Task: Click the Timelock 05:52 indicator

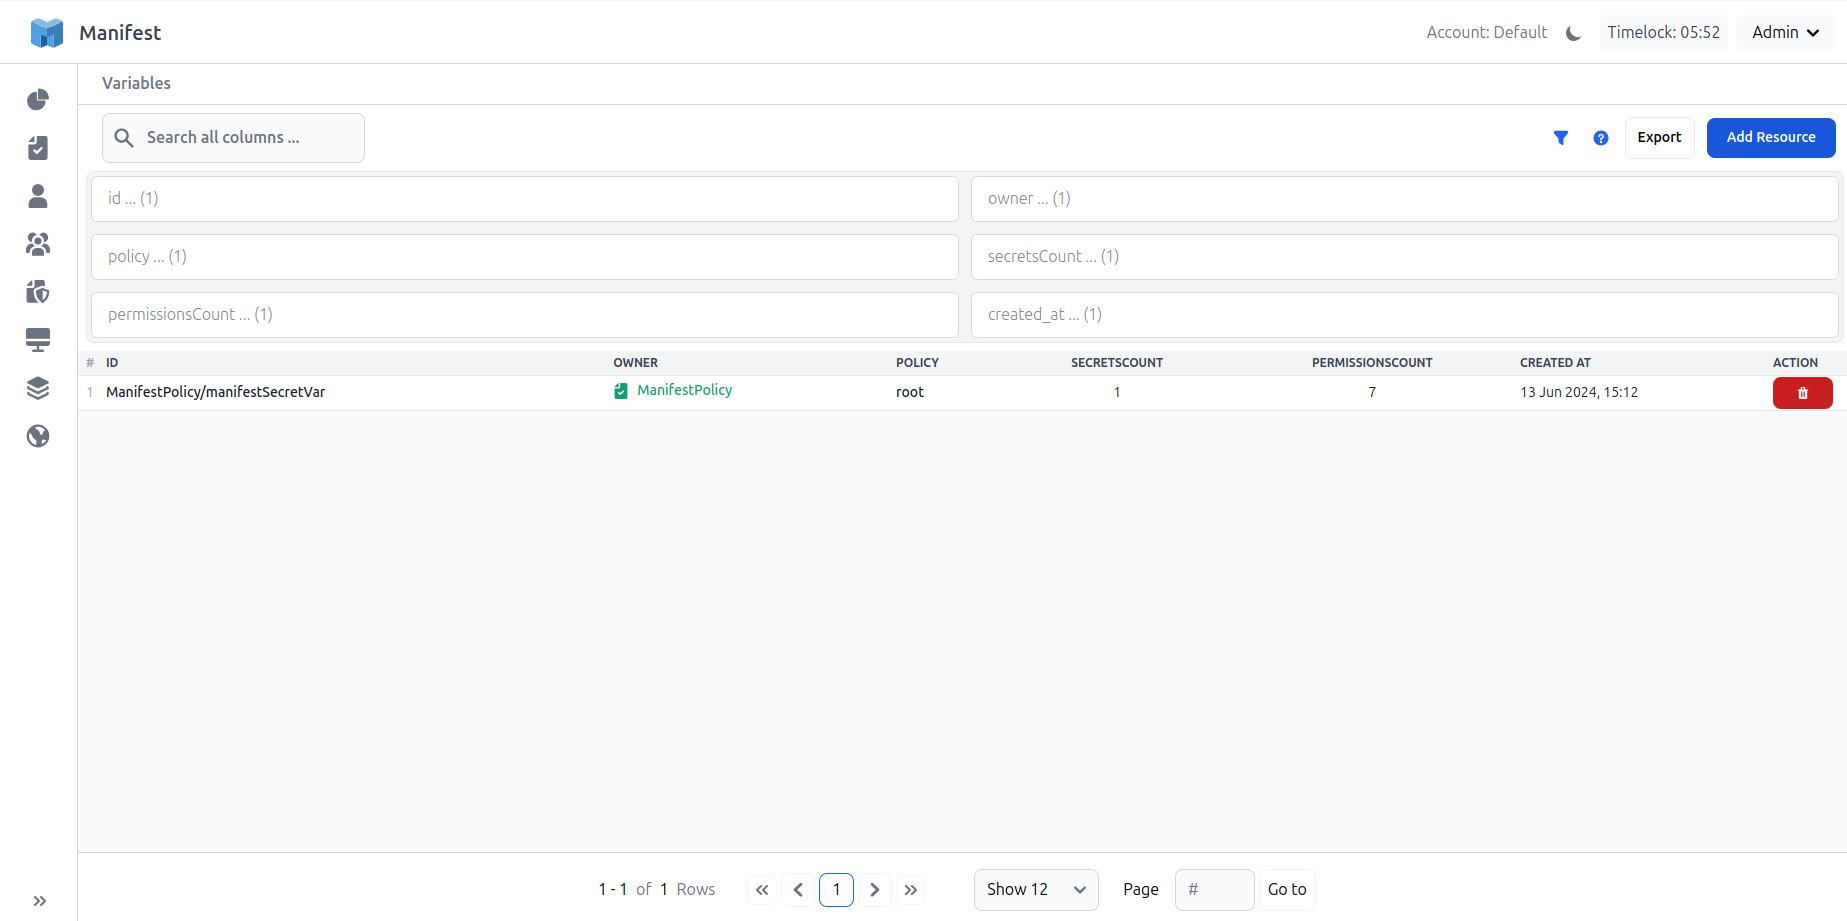Action: [x=1663, y=33]
